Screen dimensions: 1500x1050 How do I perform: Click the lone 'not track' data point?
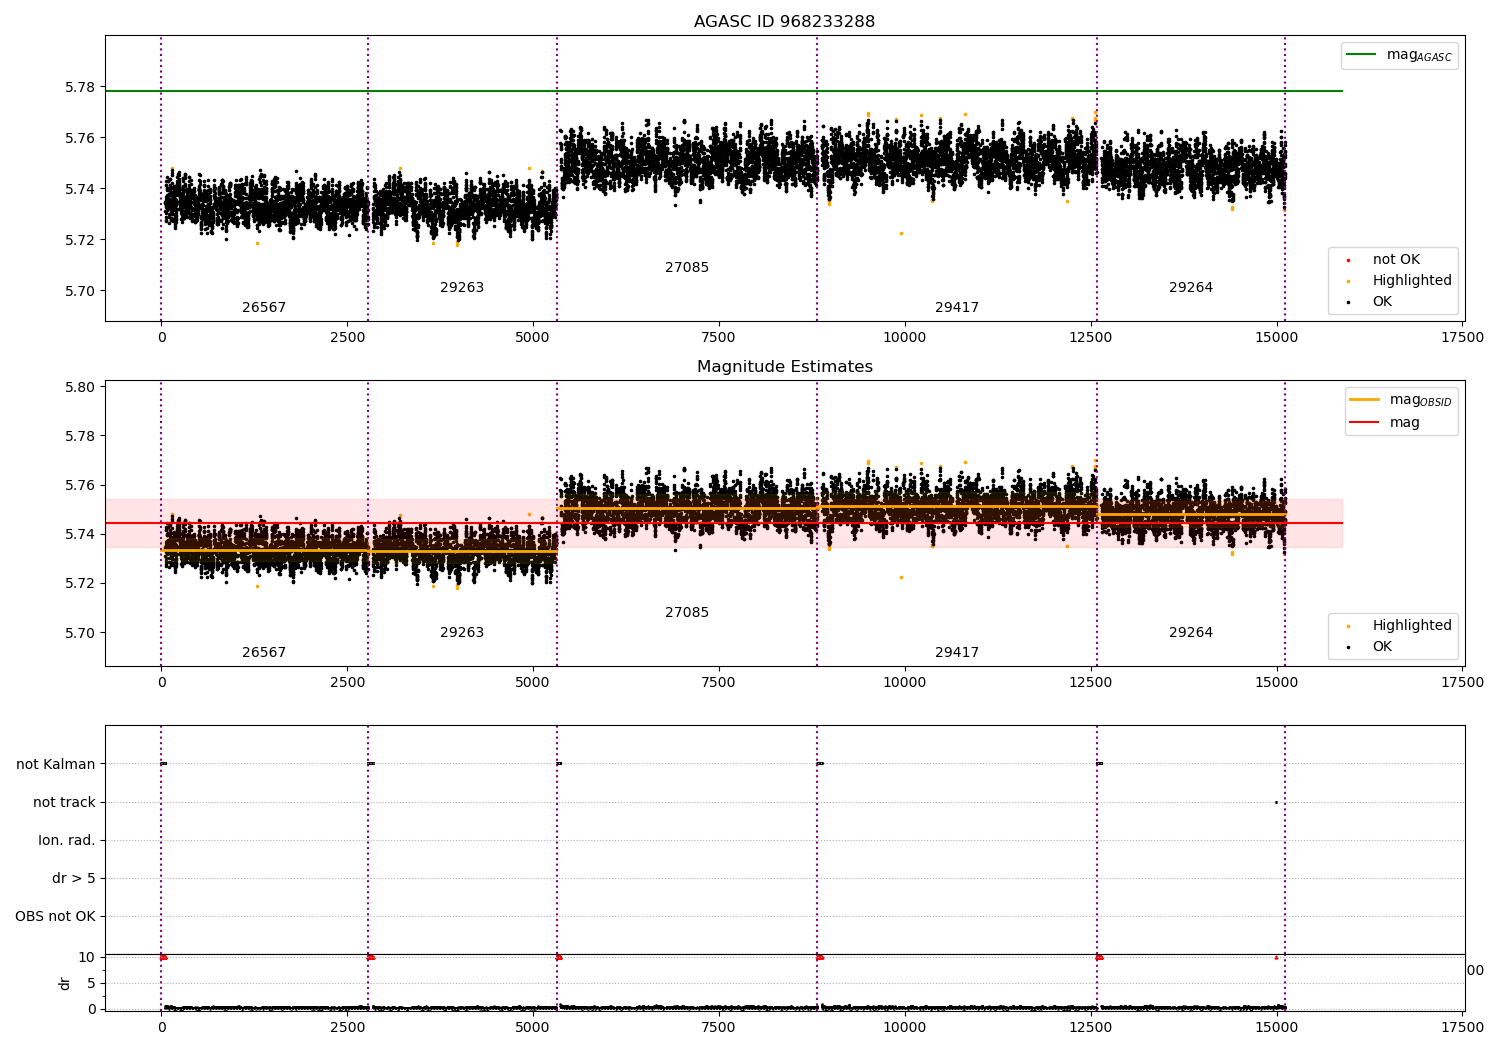1276,802
